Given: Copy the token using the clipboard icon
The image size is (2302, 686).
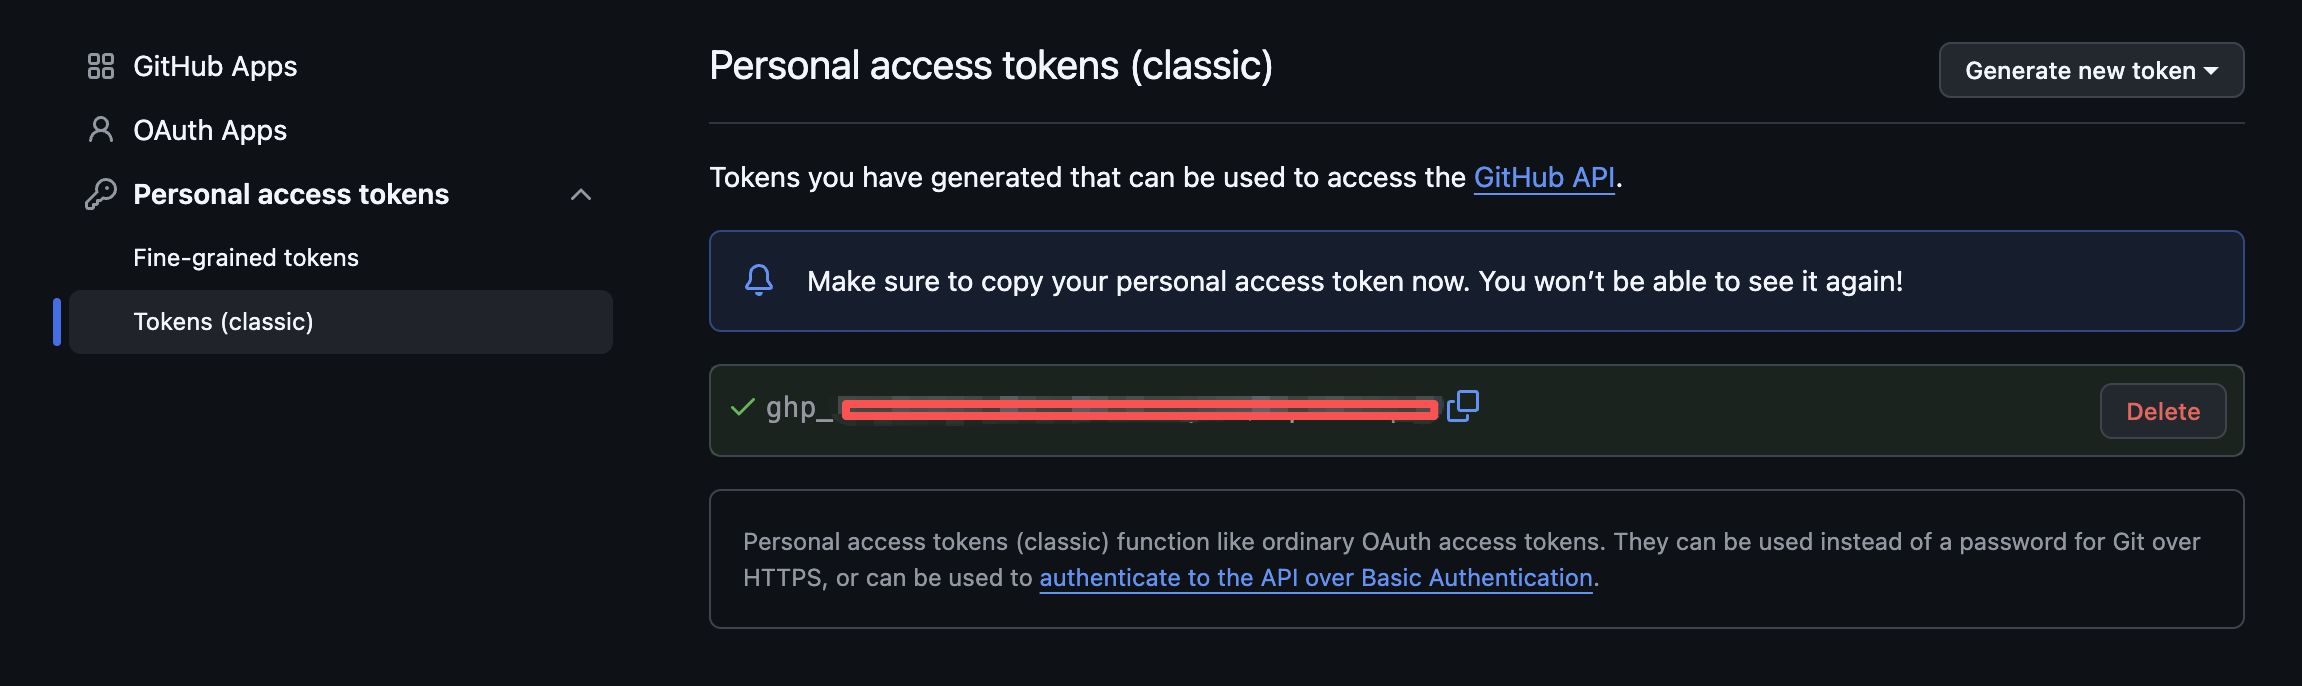Looking at the screenshot, I should coord(1462,406).
